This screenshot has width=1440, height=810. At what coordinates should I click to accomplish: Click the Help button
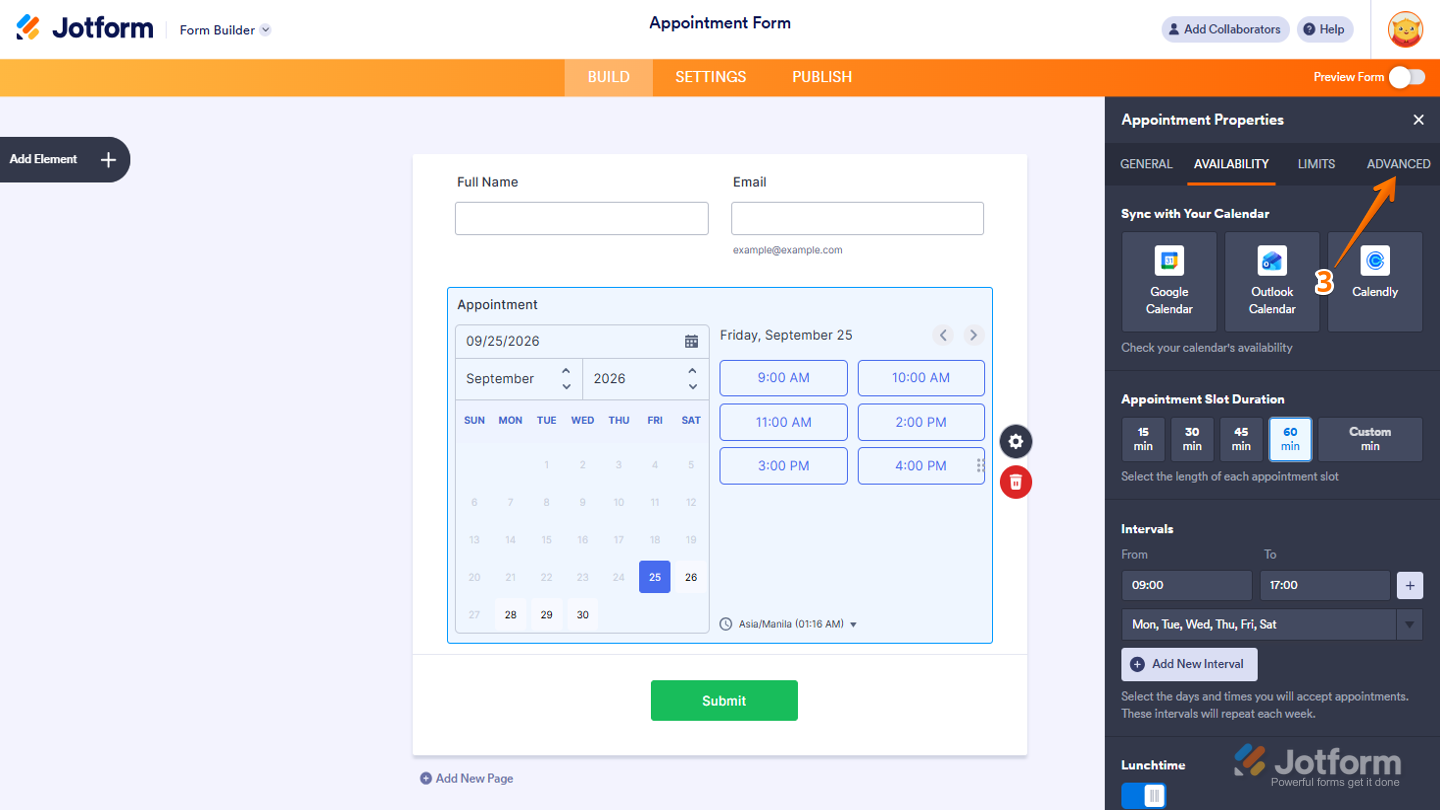(1325, 29)
